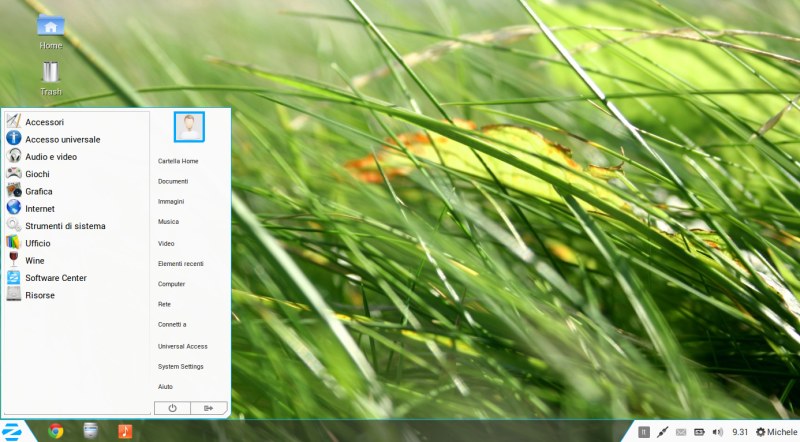Click the user avatar picture
The image size is (800, 442).
[x=189, y=127]
